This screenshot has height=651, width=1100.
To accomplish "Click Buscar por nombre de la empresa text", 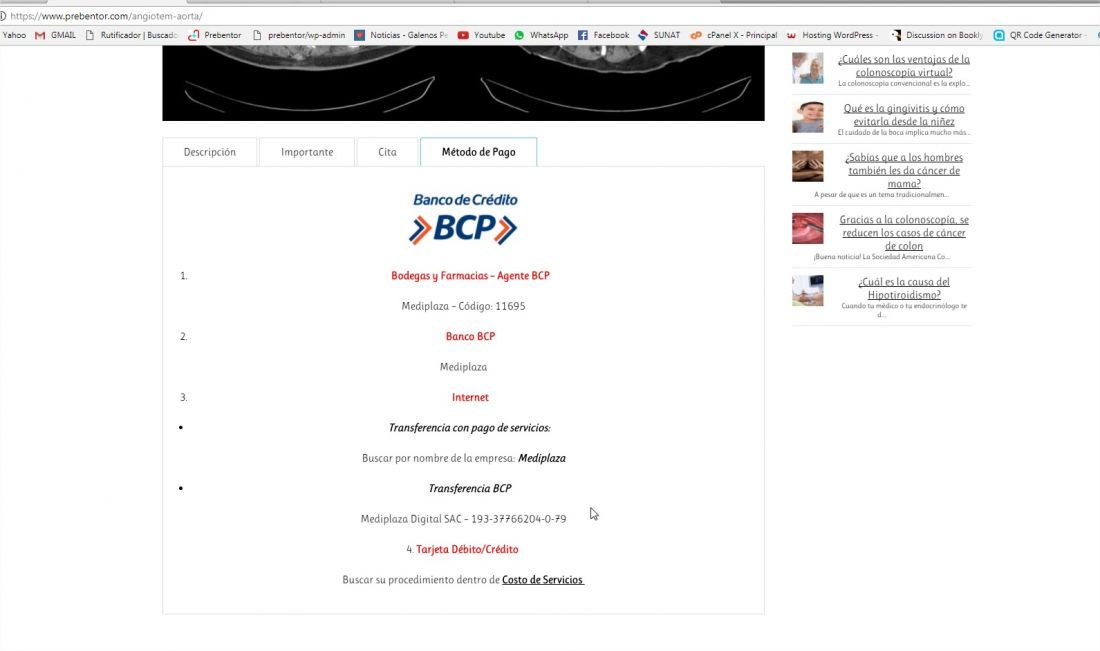I will (x=438, y=458).
